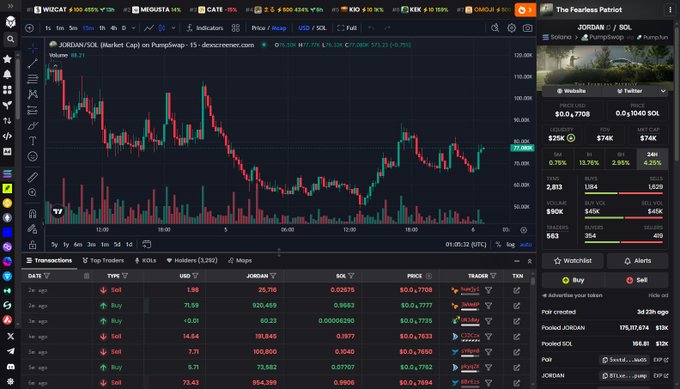Open chart settings gear icon
Image resolution: width=680 pixels, height=389 pixels.
coord(512,28)
